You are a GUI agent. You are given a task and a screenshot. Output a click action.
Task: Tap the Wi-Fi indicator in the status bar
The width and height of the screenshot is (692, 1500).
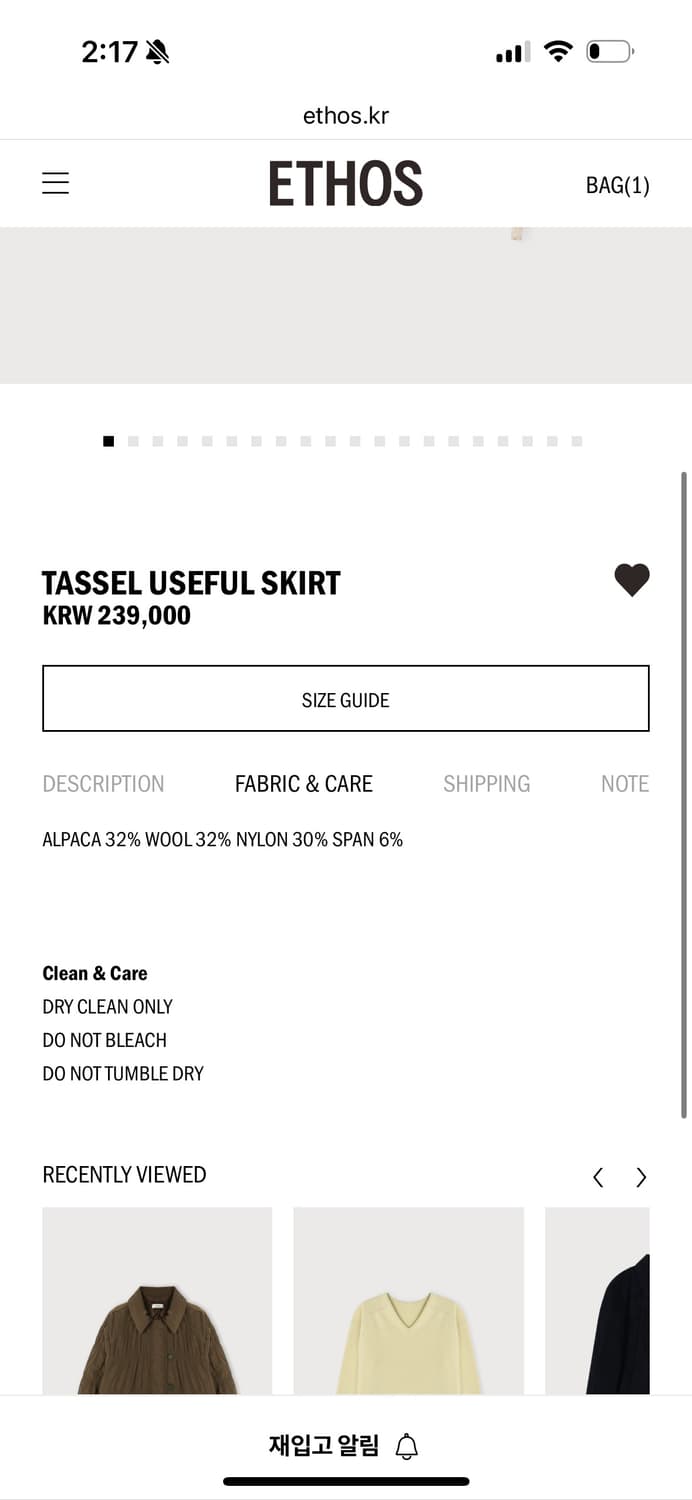[558, 51]
